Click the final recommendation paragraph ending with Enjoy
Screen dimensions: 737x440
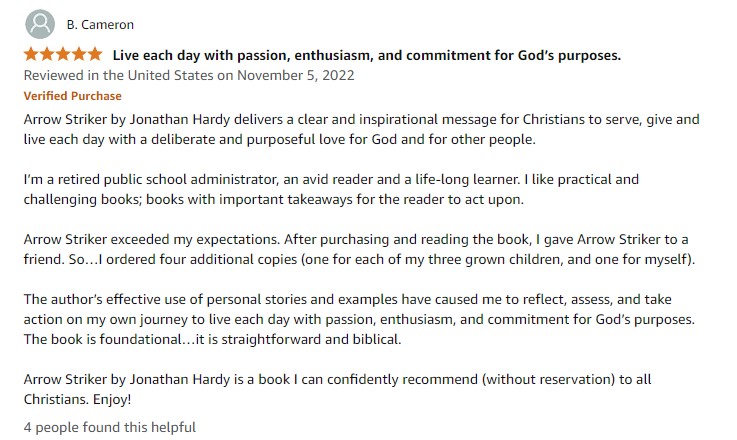(337, 389)
